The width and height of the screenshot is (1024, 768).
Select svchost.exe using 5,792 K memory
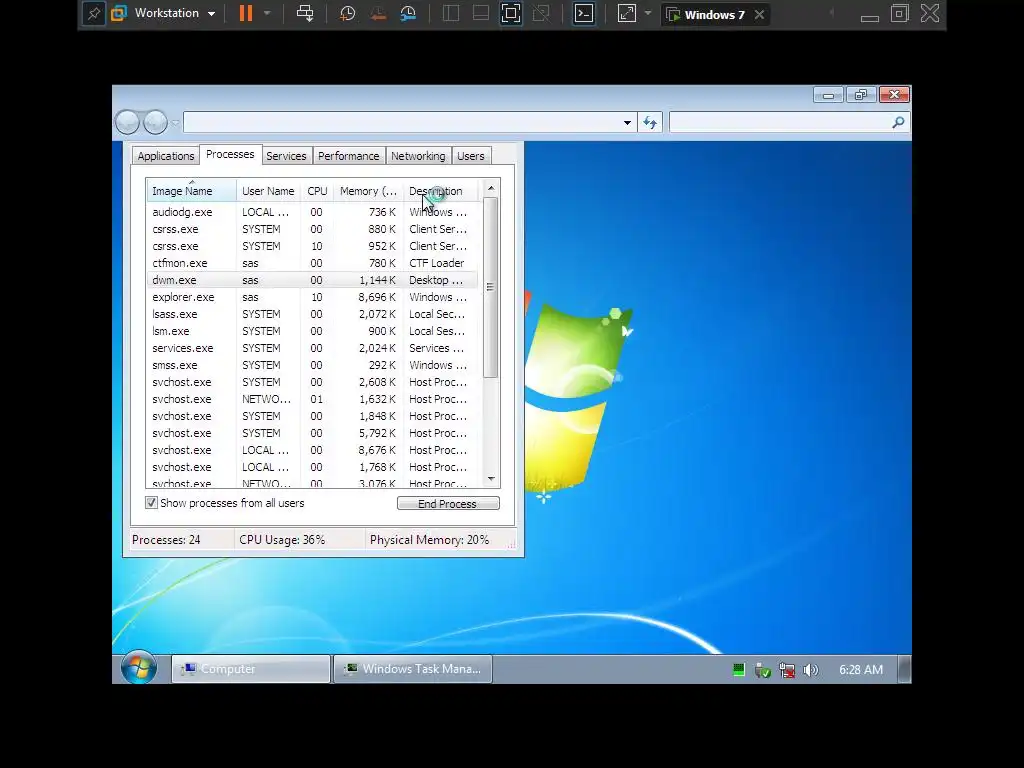click(312, 433)
